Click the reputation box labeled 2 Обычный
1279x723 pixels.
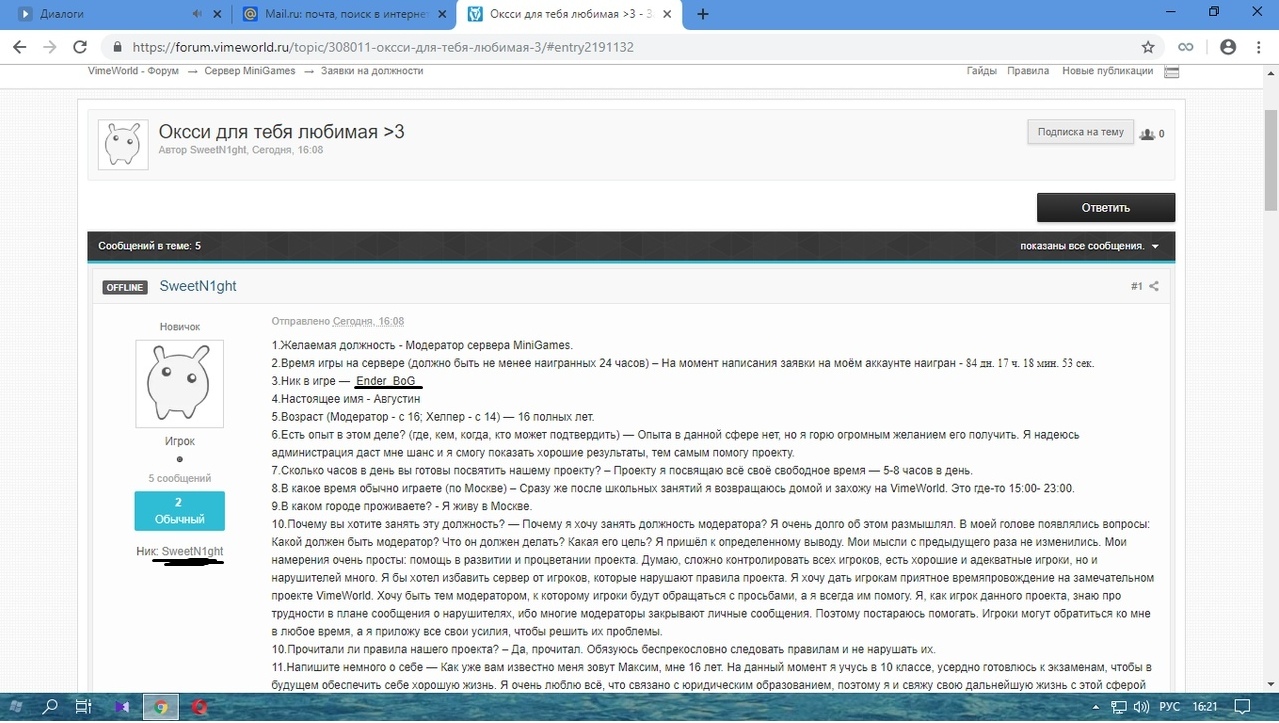pos(180,511)
